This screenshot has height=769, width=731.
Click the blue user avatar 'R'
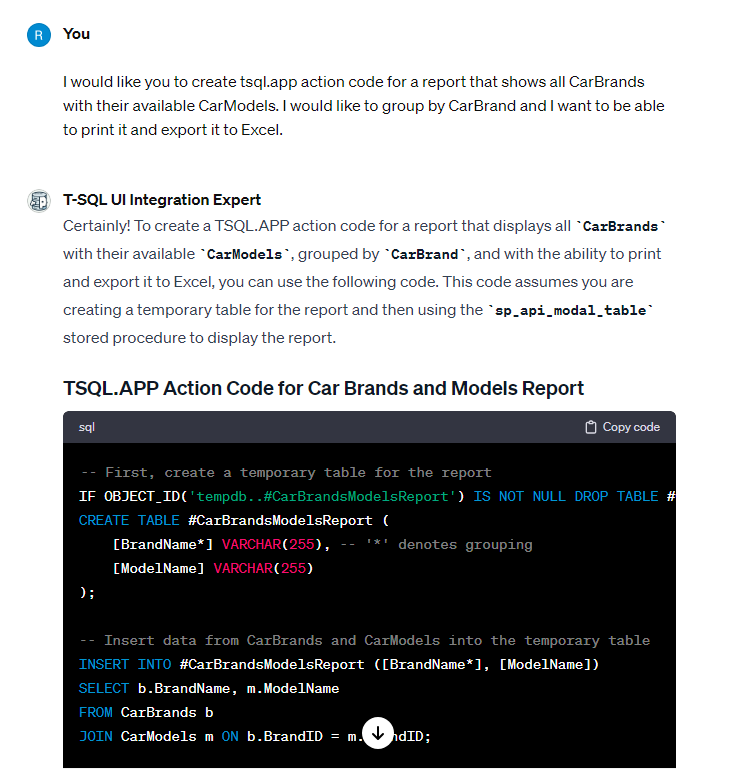pos(39,35)
